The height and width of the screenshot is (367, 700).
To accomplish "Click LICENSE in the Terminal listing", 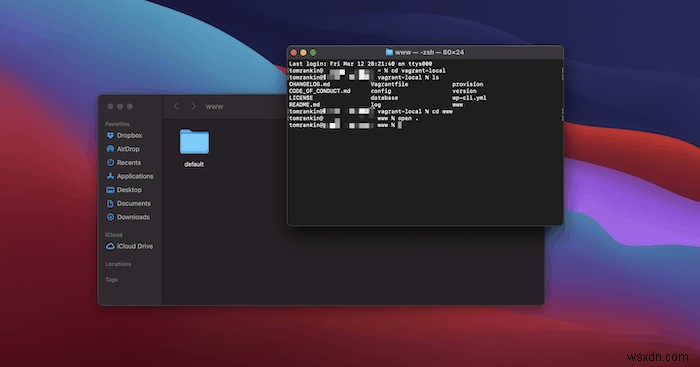I will (301, 98).
